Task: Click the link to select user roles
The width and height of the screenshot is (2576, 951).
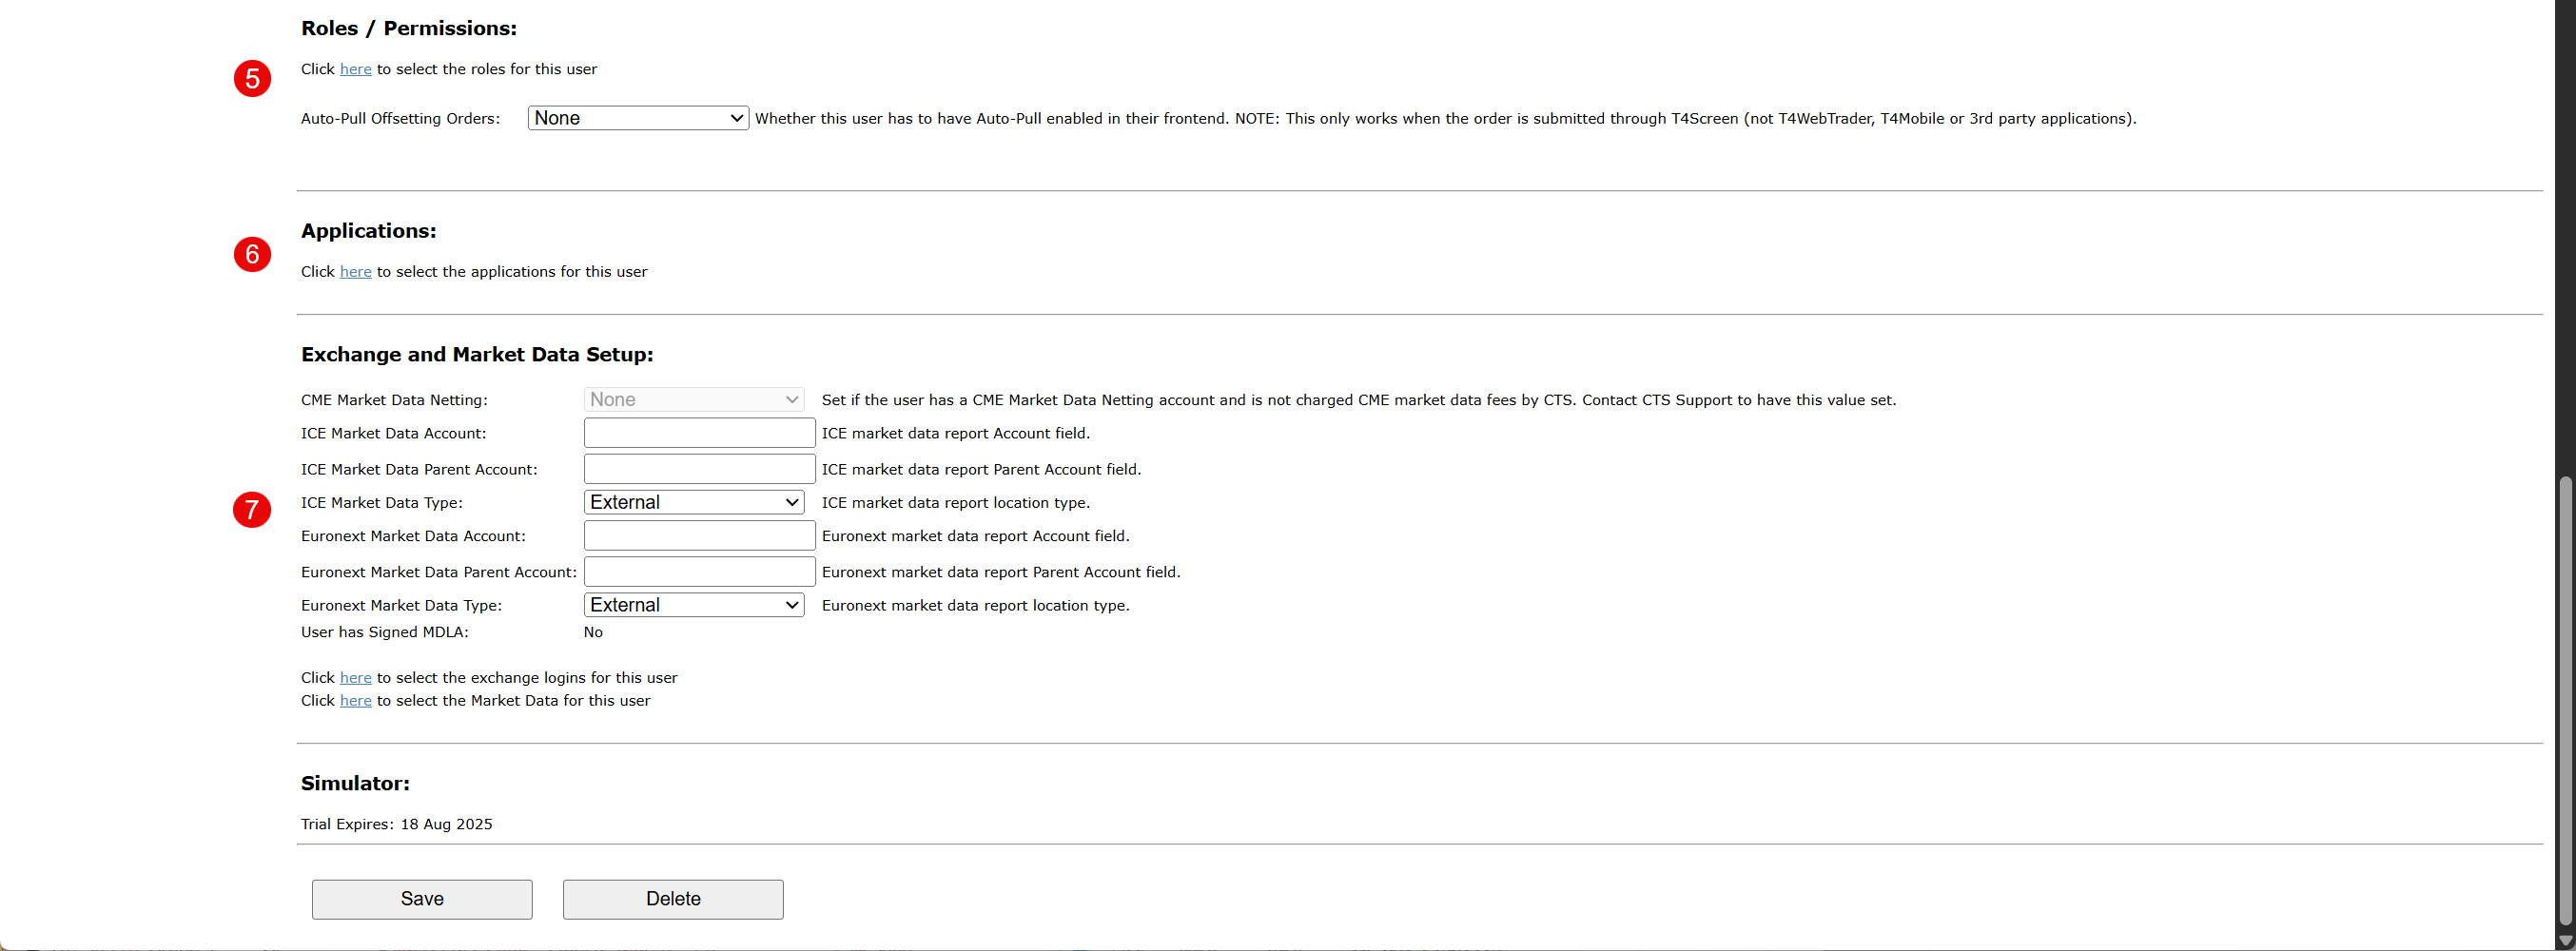Action: click(x=355, y=69)
